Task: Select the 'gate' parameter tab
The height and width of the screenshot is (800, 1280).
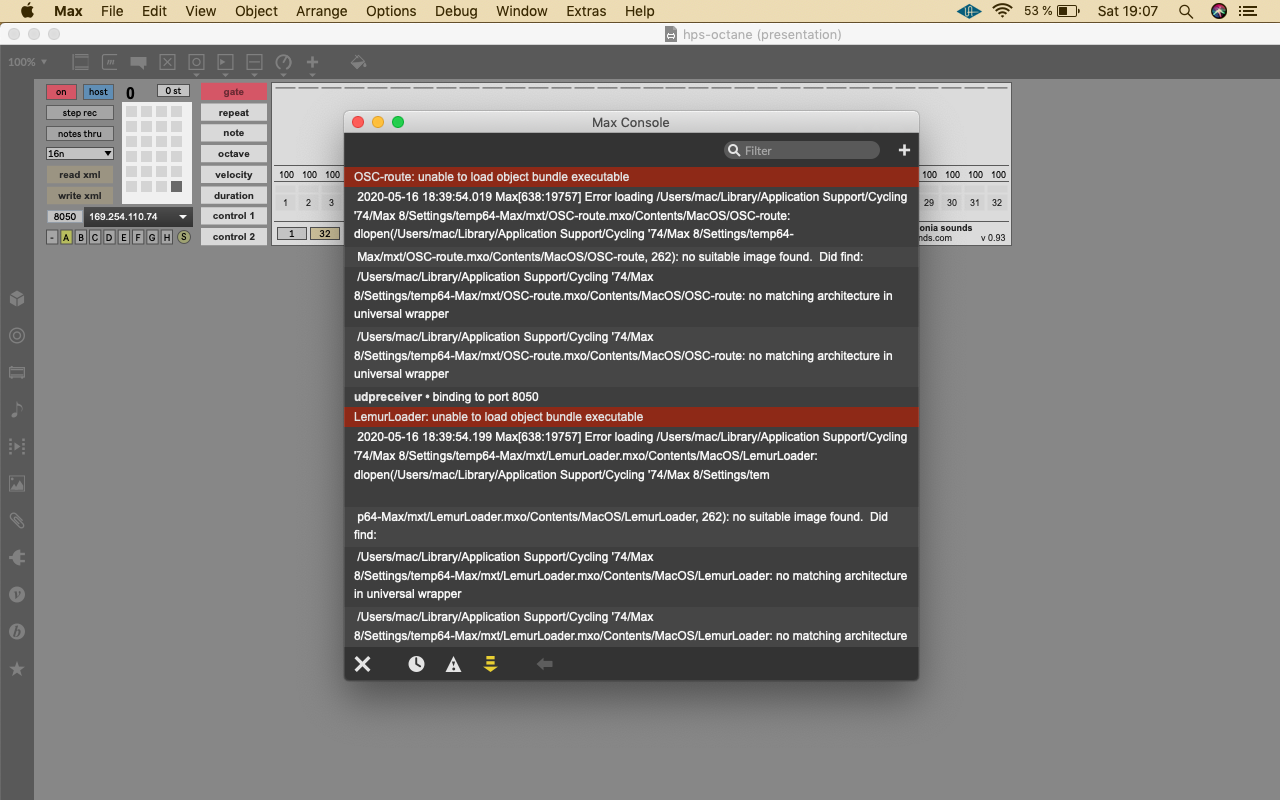Action: (x=234, y=92)
